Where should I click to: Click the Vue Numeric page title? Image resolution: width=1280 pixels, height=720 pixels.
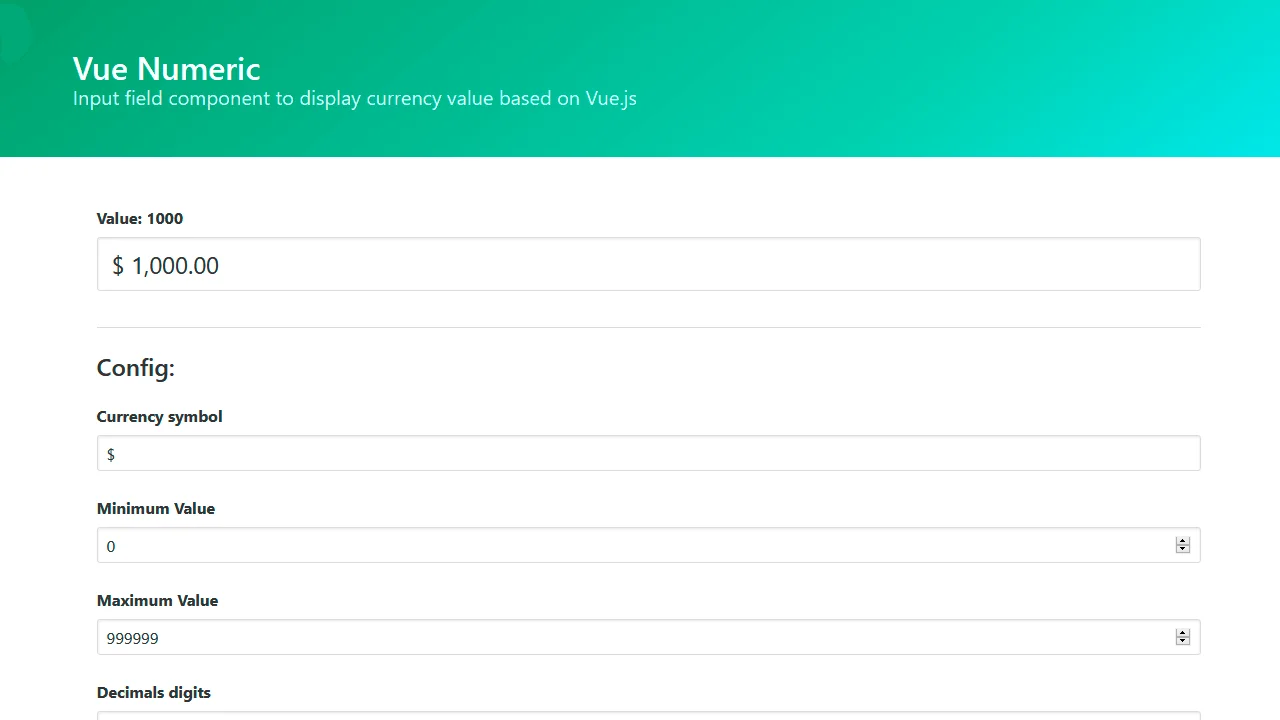click(x=166, y=68)
